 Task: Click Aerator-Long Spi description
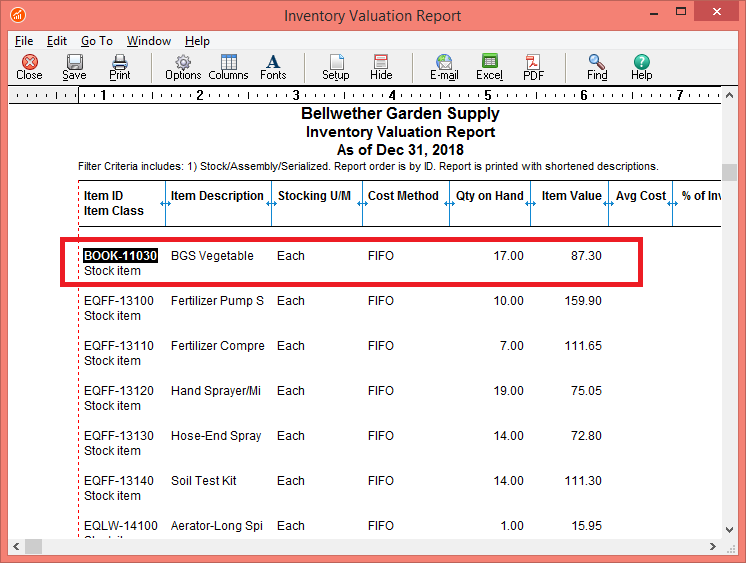[216, 525]
